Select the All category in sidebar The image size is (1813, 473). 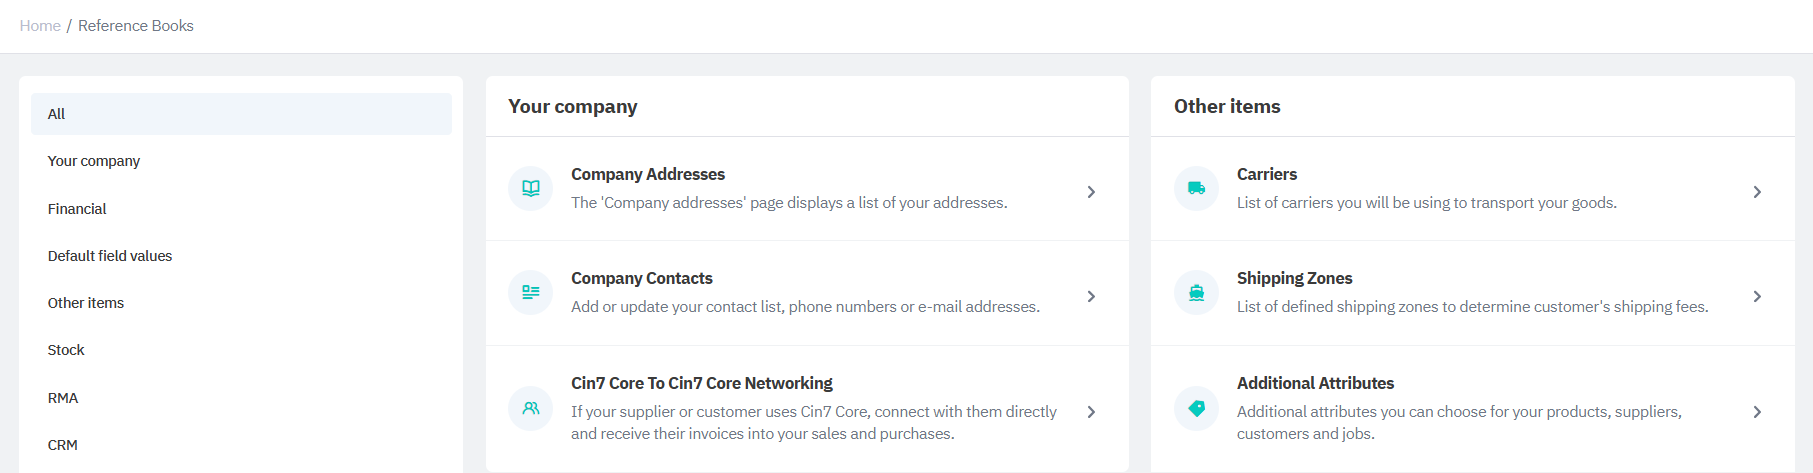click(x=57, y=114)
